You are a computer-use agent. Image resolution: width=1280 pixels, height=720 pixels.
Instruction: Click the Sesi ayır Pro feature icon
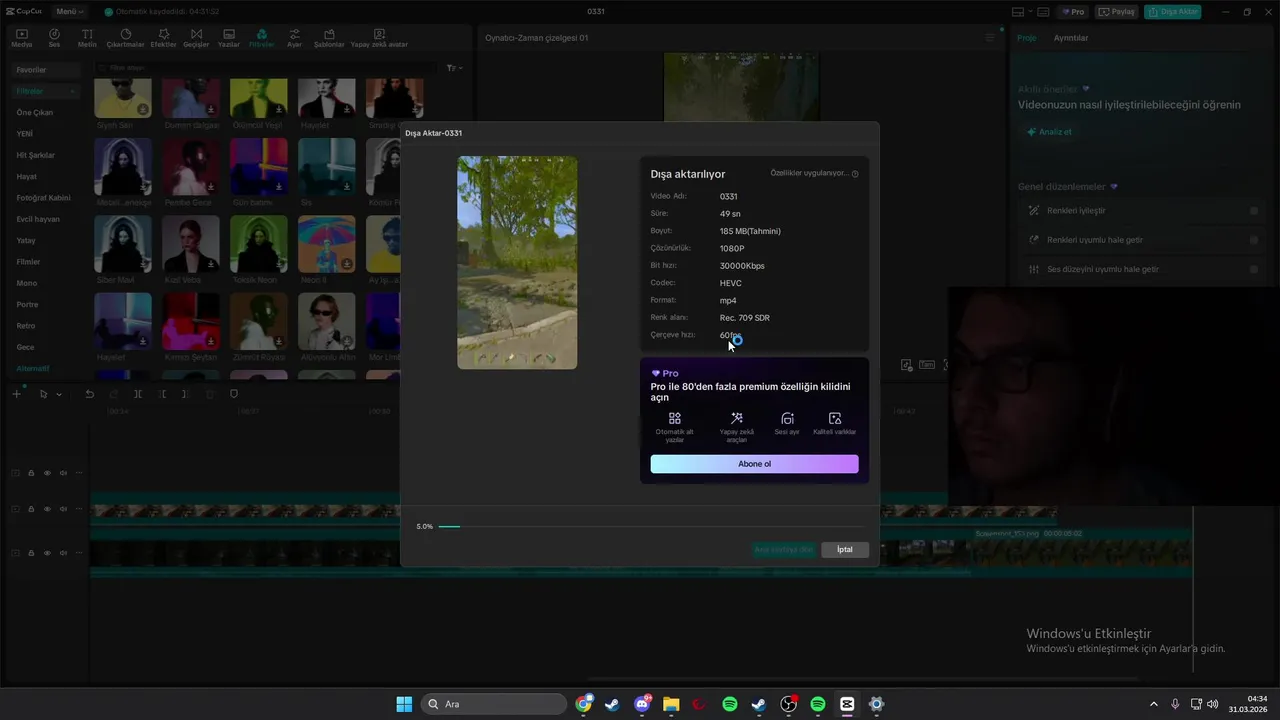coord(787,418)
